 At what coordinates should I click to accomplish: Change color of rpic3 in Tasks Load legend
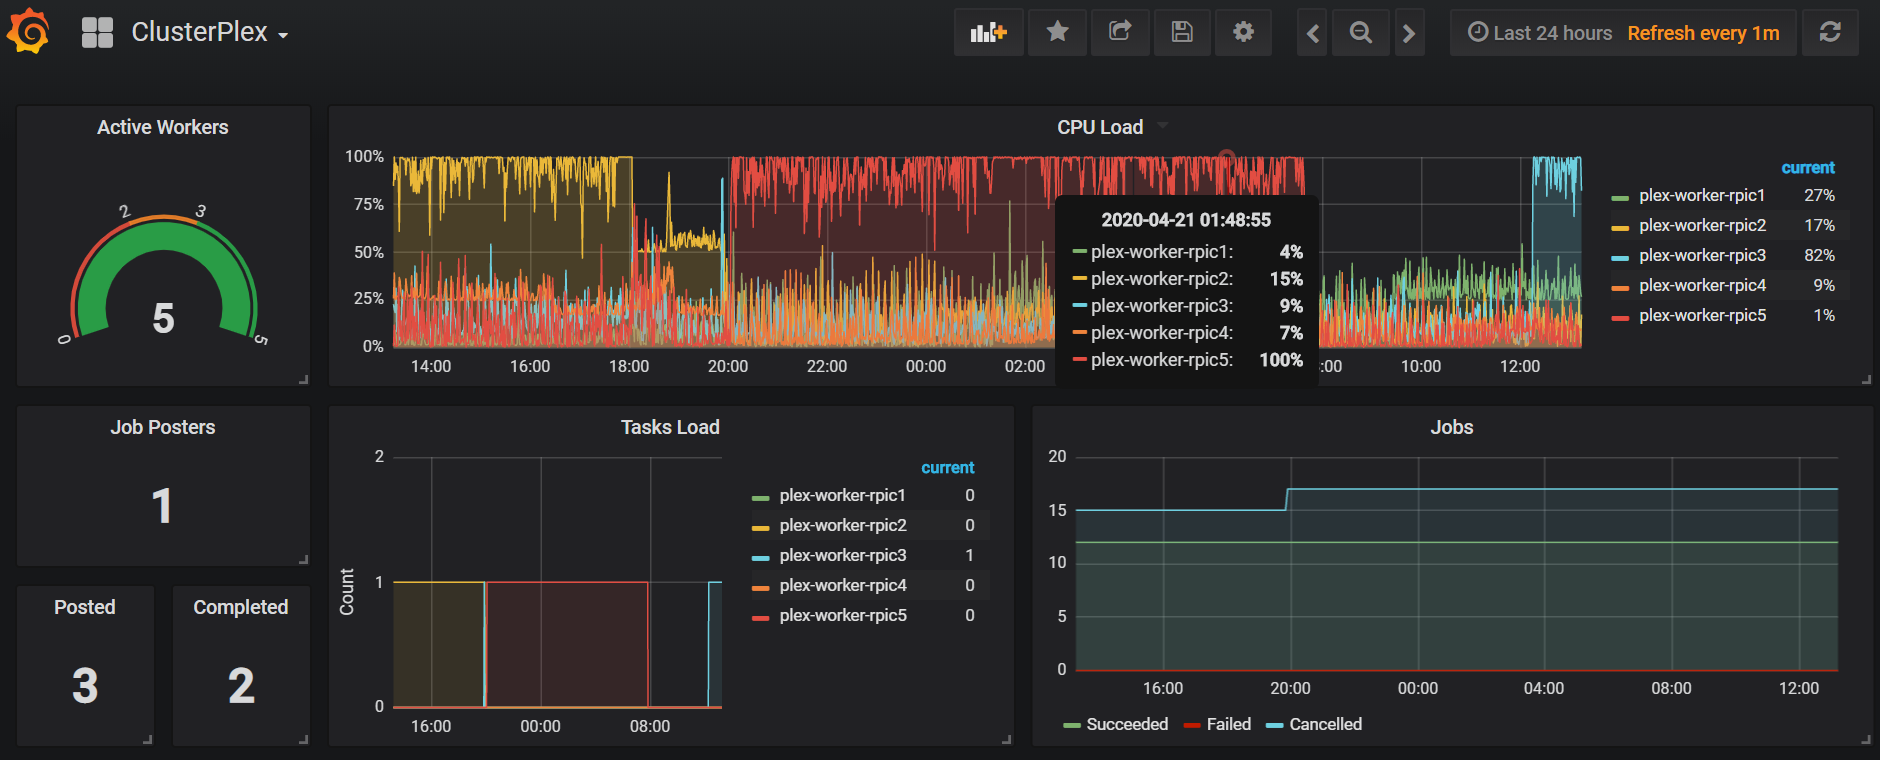click(760, 558)
